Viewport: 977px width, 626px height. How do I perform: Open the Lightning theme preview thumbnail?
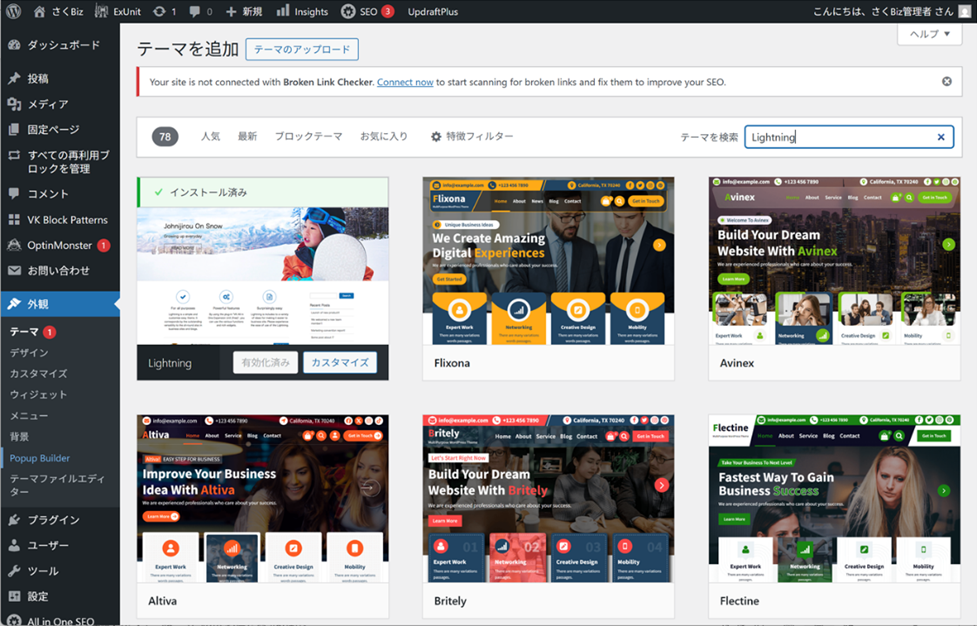click(262, 277)
